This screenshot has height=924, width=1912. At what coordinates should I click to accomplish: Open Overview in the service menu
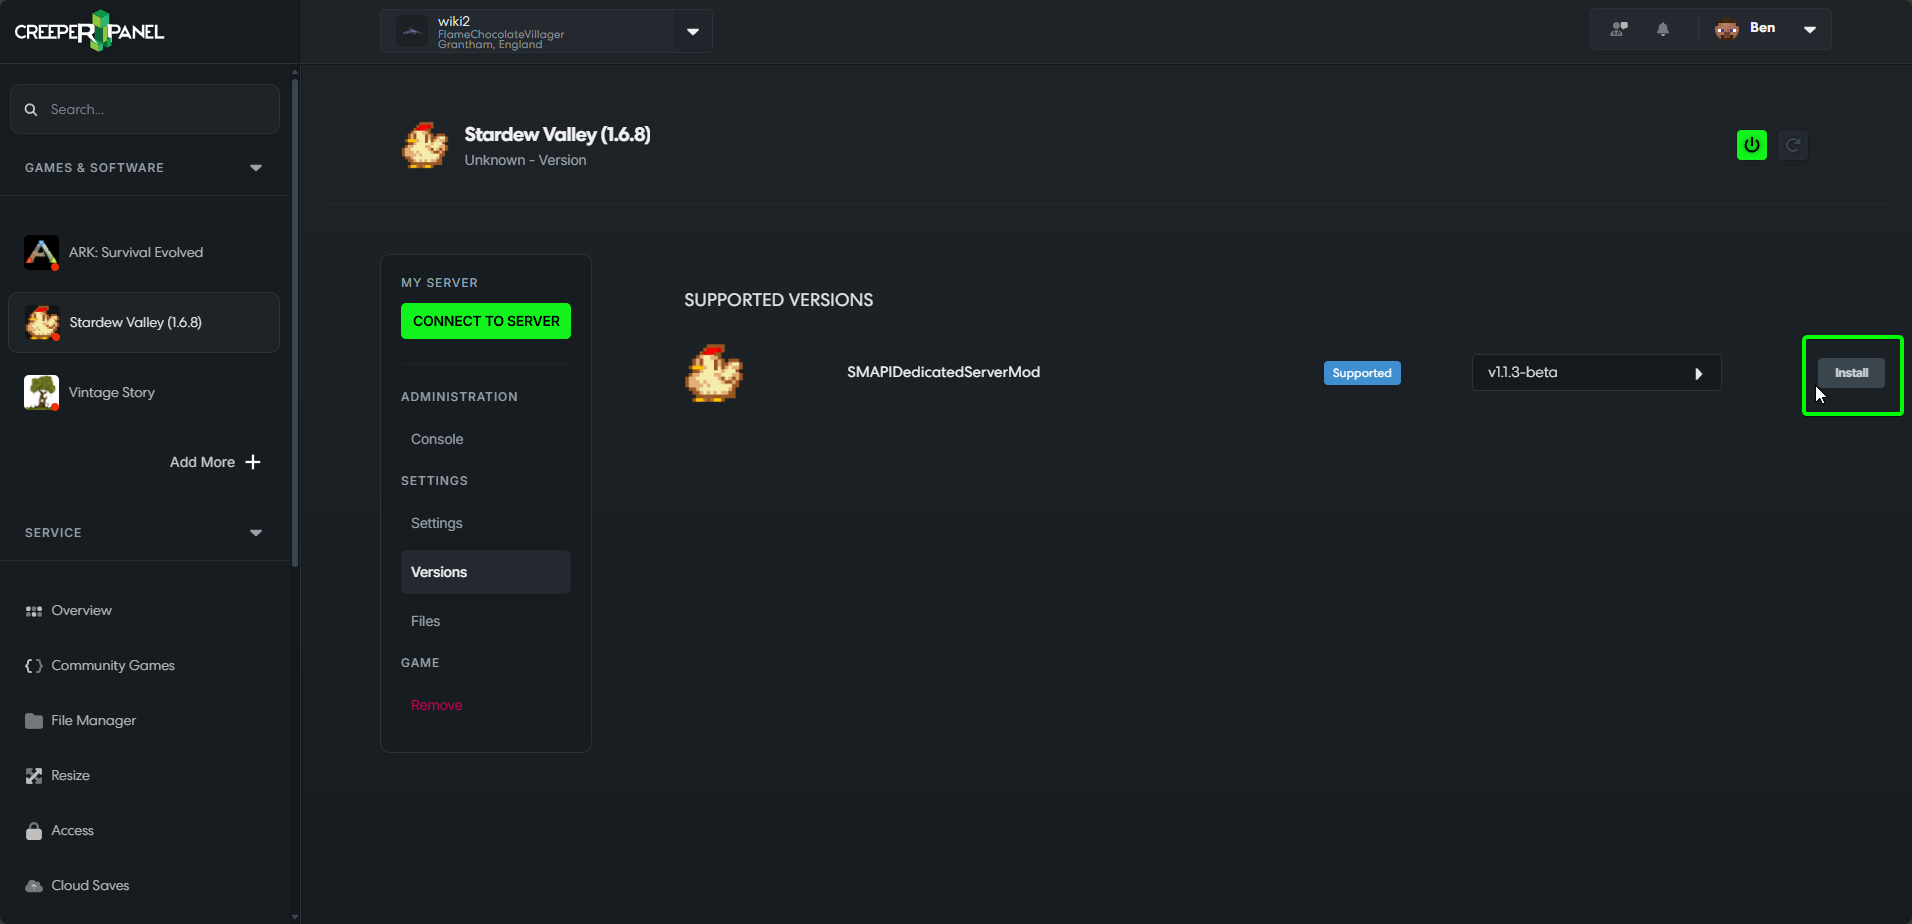[82, 611]
